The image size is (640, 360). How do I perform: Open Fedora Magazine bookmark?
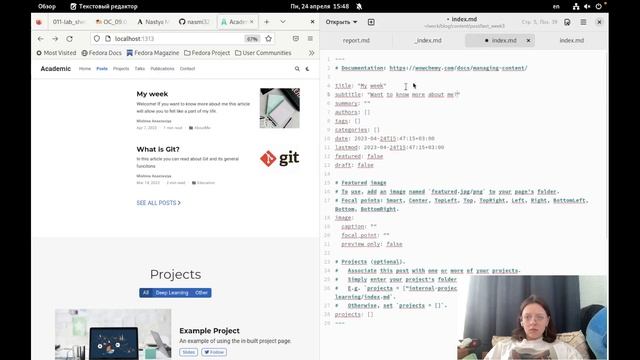coord(153,53)
